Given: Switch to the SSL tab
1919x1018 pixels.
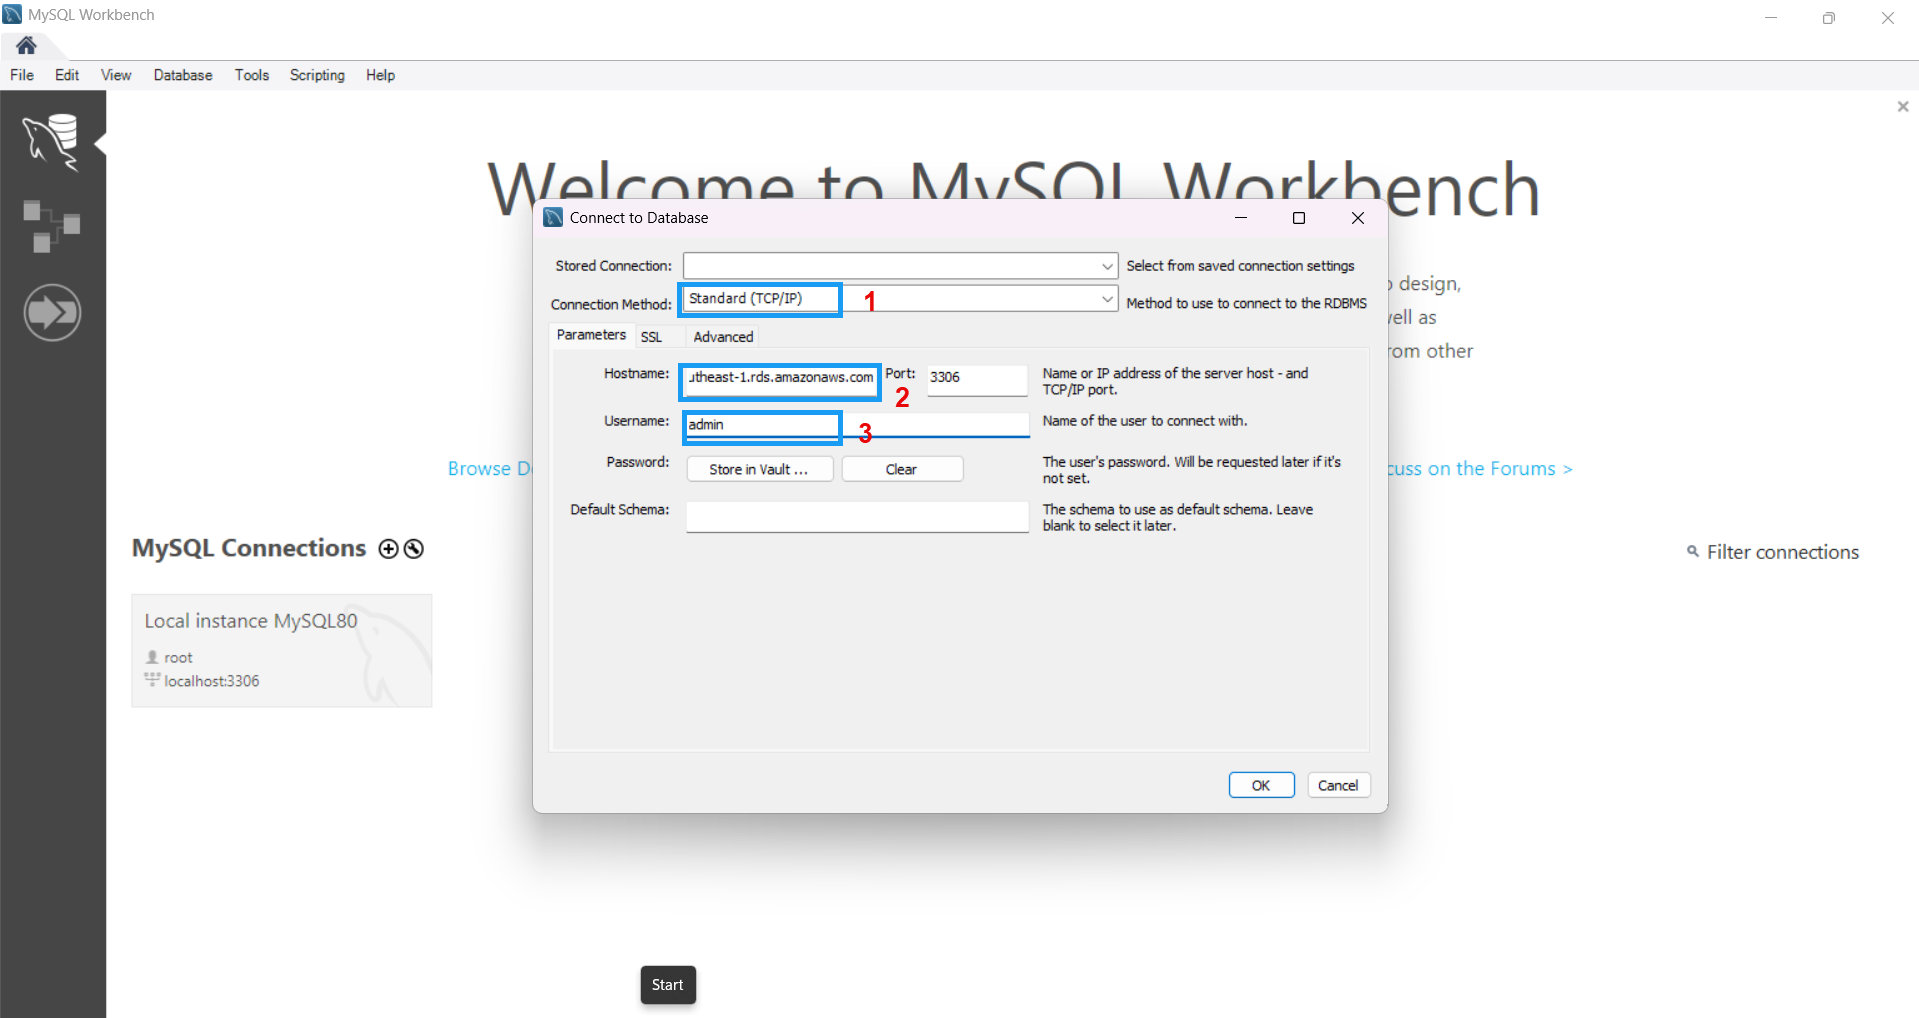Looking at the screenshot, I should click(x=651, y=337).
